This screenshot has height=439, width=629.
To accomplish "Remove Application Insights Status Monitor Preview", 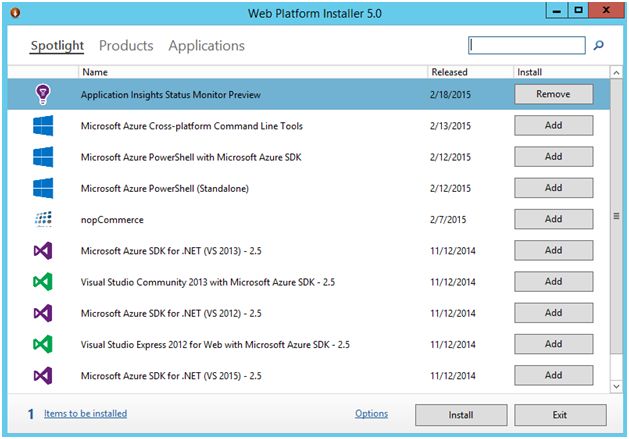I will coord(553,94).
